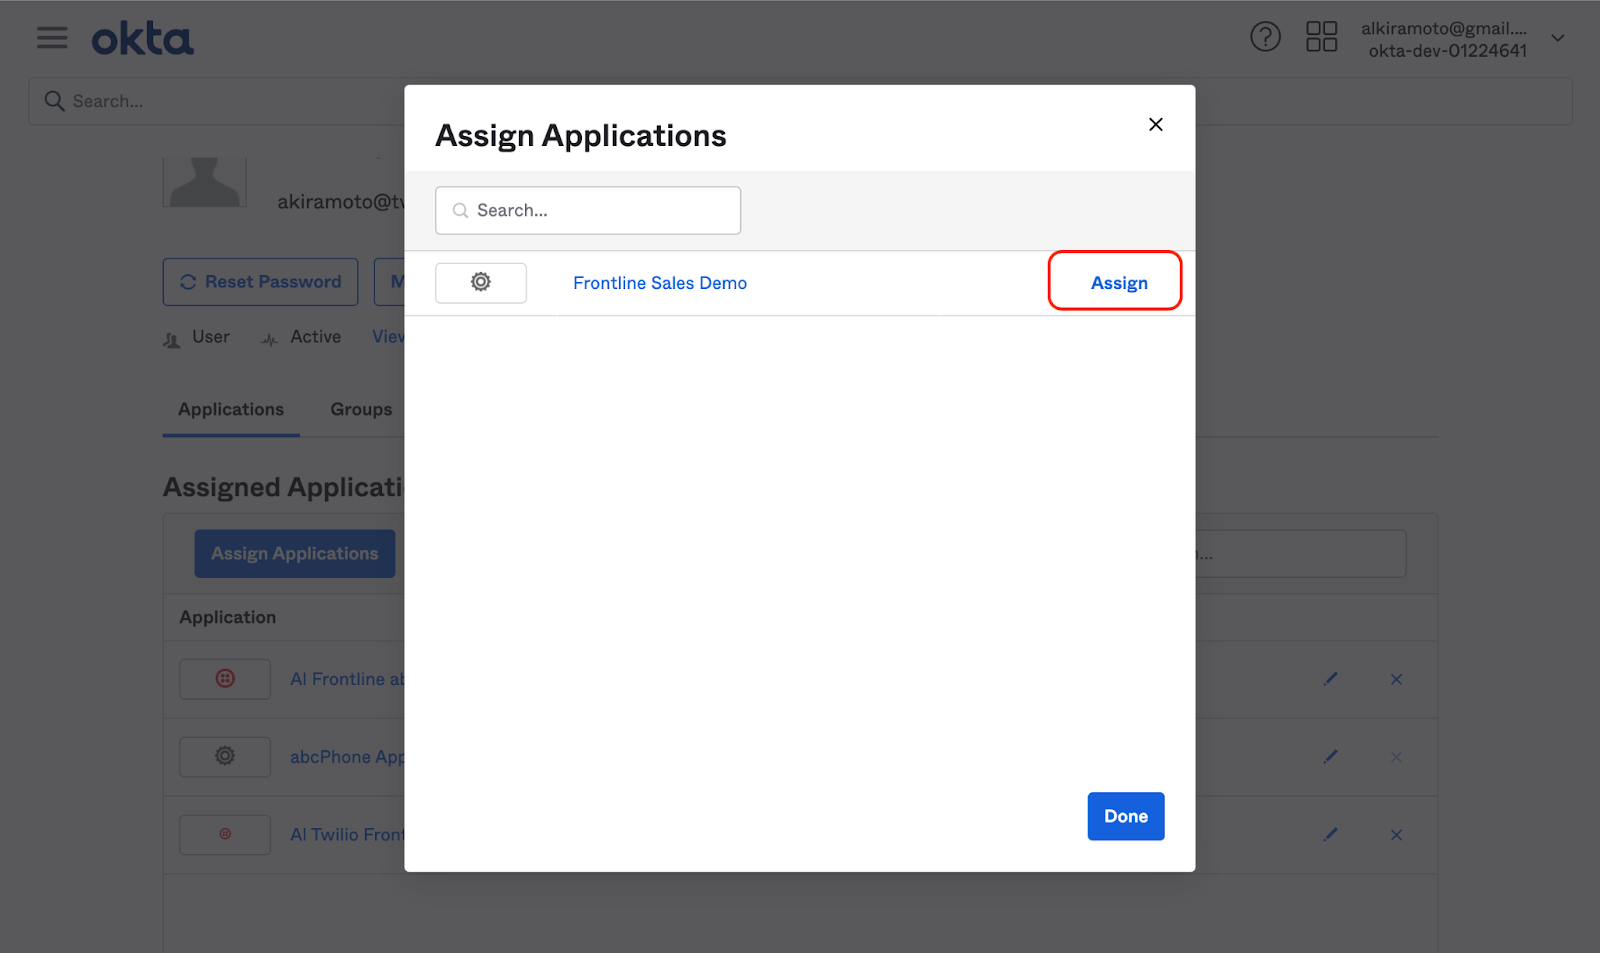Click the alkiramoto account name
The image size is (1600, 953).
click(1443, 28)
